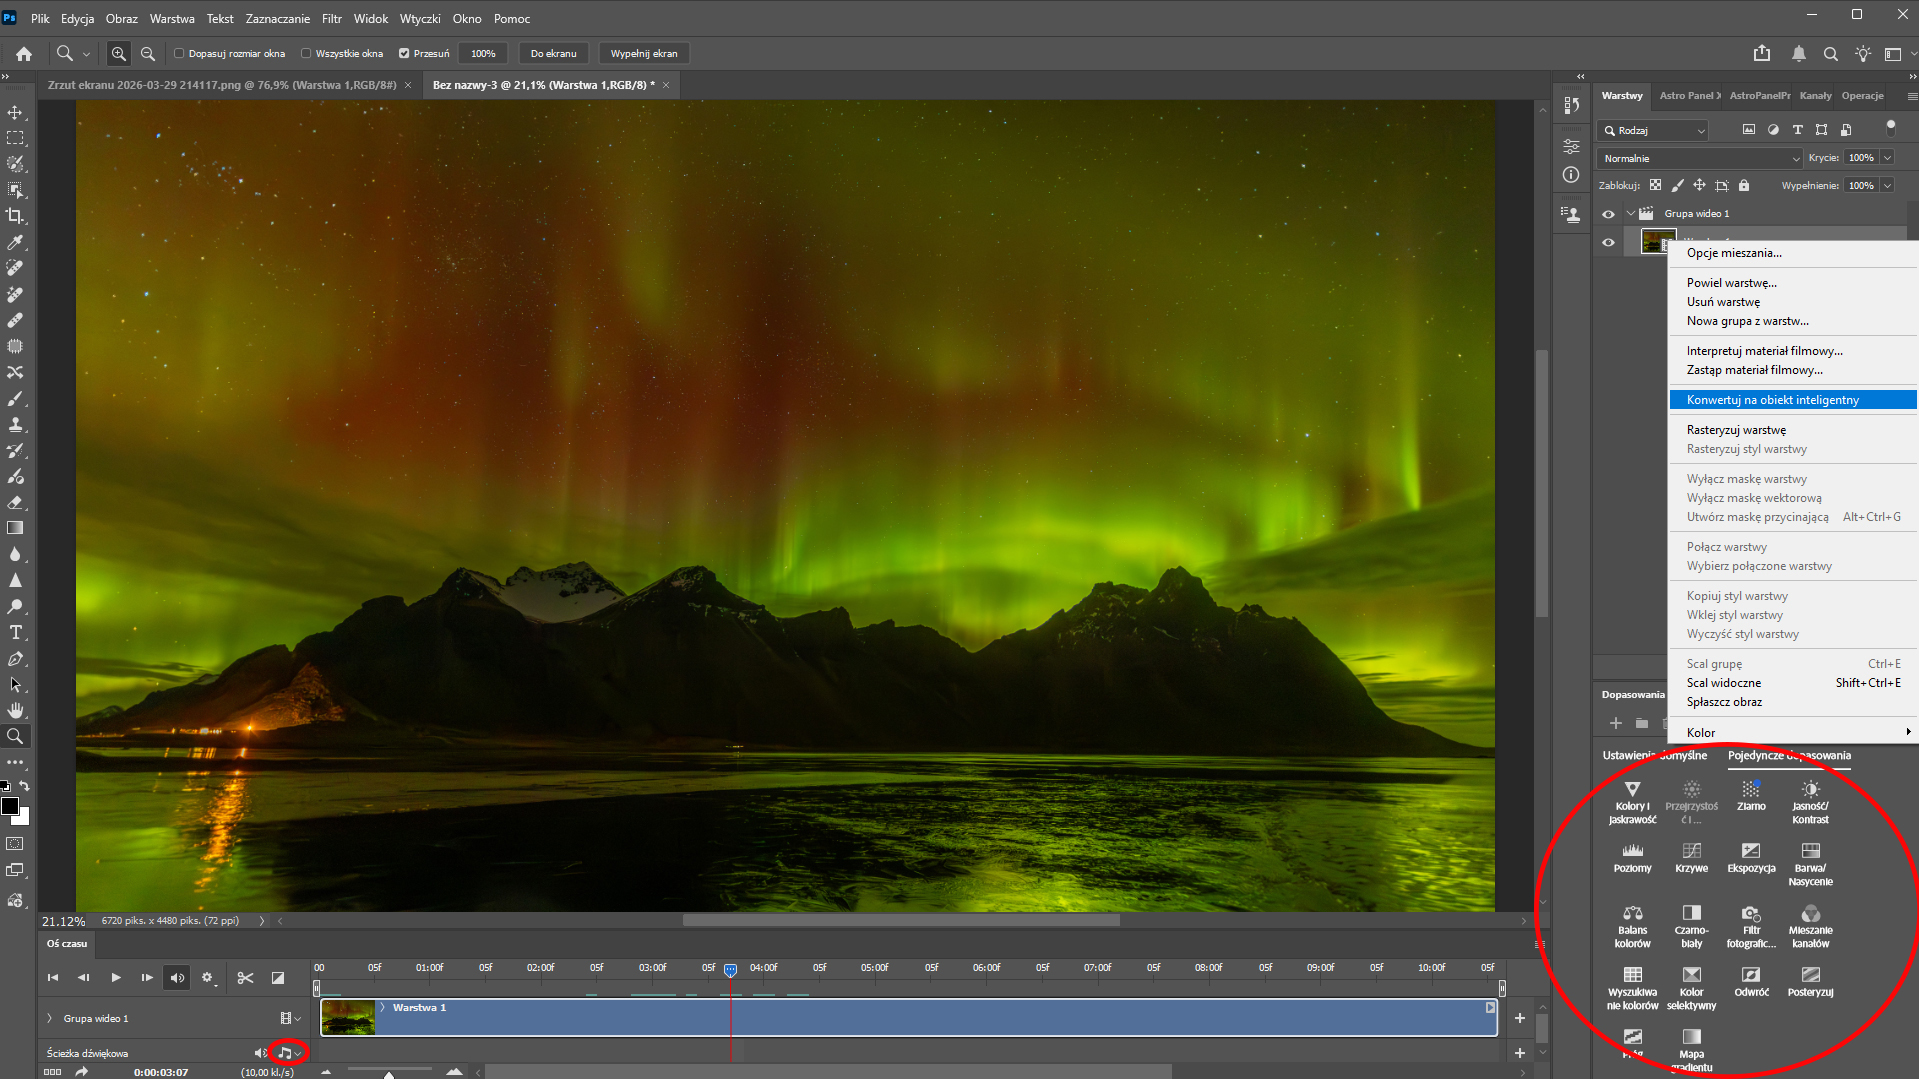Viewport: 1919px width, 1079px height.
Task: Choose Konwertuj na obiekt inteligentny
Action: 1772,400
